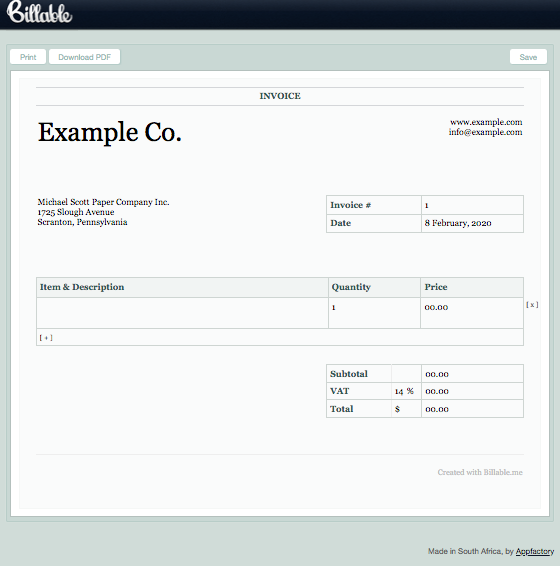This screenshot has width=560, height=566.
Task: Open the Appfactory link
Action: pos(535,551)
